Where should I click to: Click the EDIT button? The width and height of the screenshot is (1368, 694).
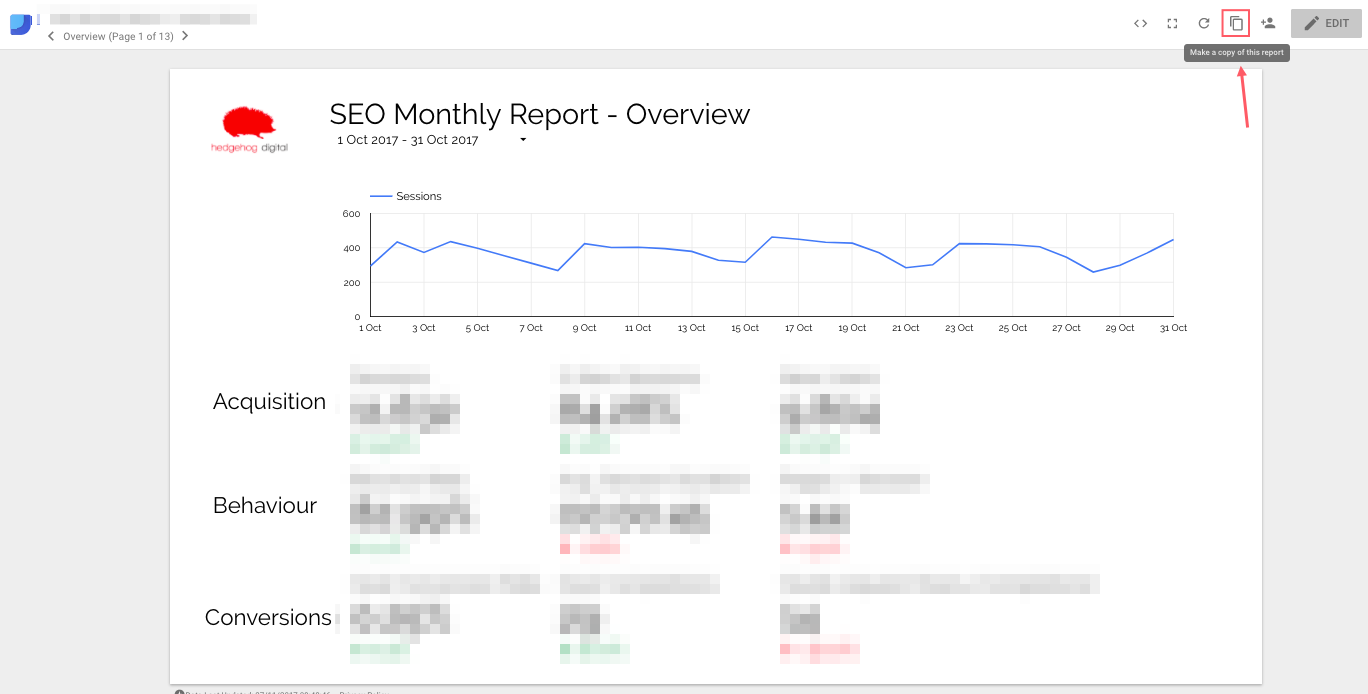pos(1326,23)
